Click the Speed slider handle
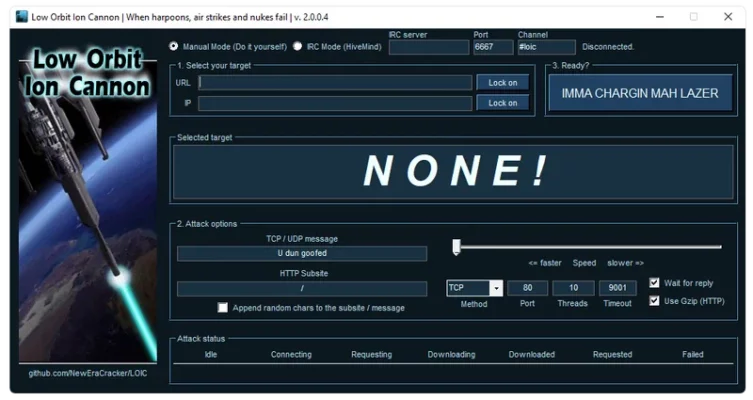Viewport: 753px width, 400px height. point(456,247)
